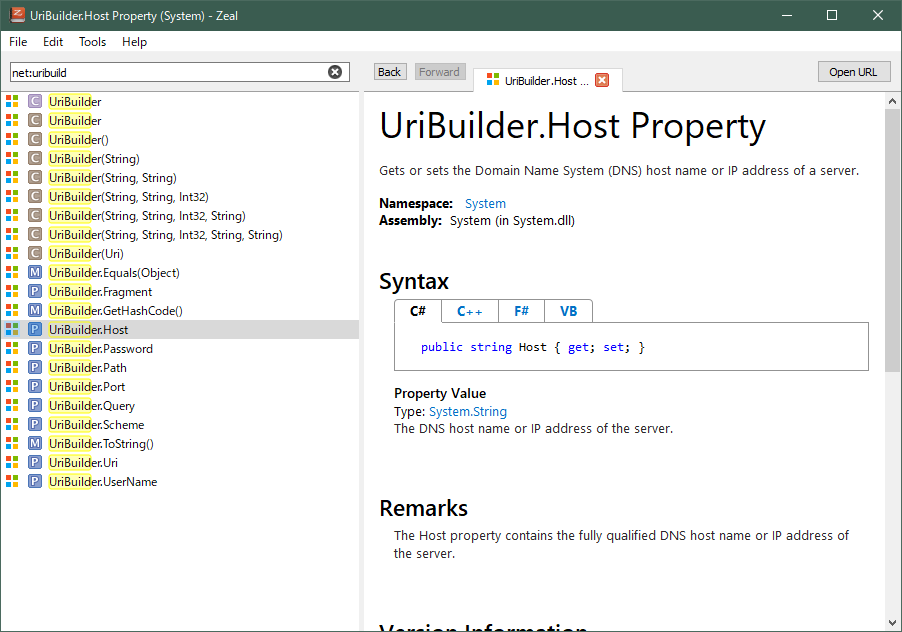Switch to the C++ syntax tab
Viewport: 902px width, 632px height.
click(x=469, y=311)
